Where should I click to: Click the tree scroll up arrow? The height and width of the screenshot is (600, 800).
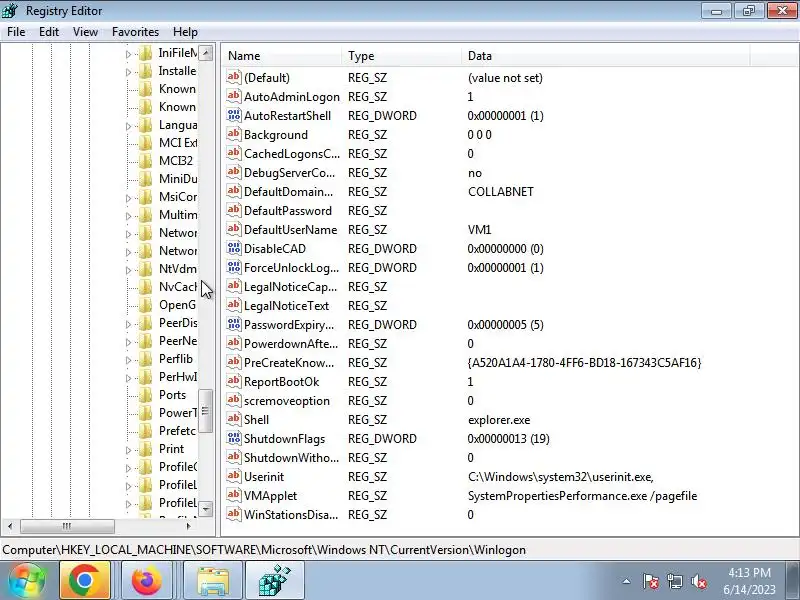pos(206,53)
